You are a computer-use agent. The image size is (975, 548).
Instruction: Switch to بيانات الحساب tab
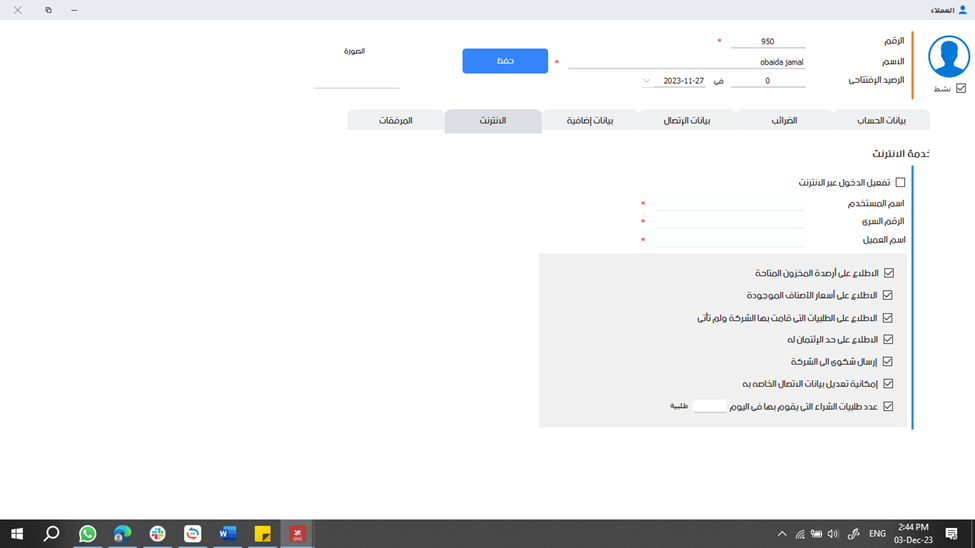[882, 120]
